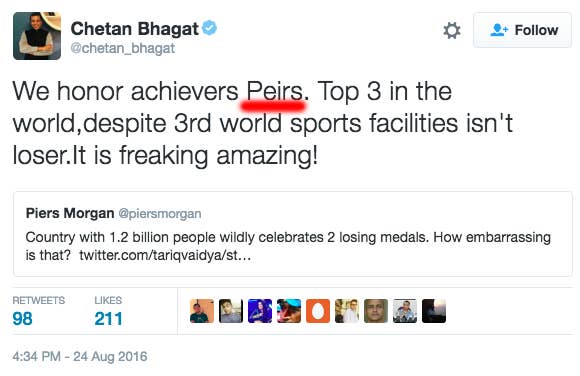Open the orange egg default avatar
Viewport: 580px width, 376px height.
tap(318, 311)
